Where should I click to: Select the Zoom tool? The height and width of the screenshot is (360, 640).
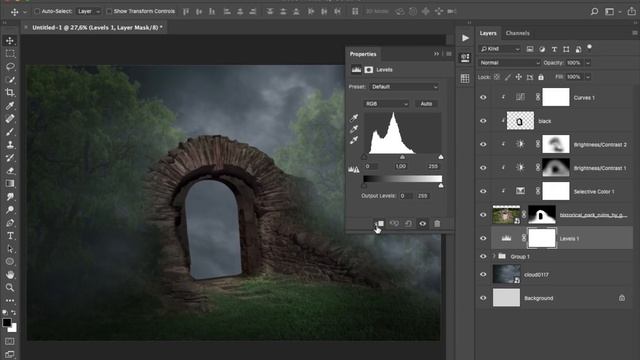[10, 288]
